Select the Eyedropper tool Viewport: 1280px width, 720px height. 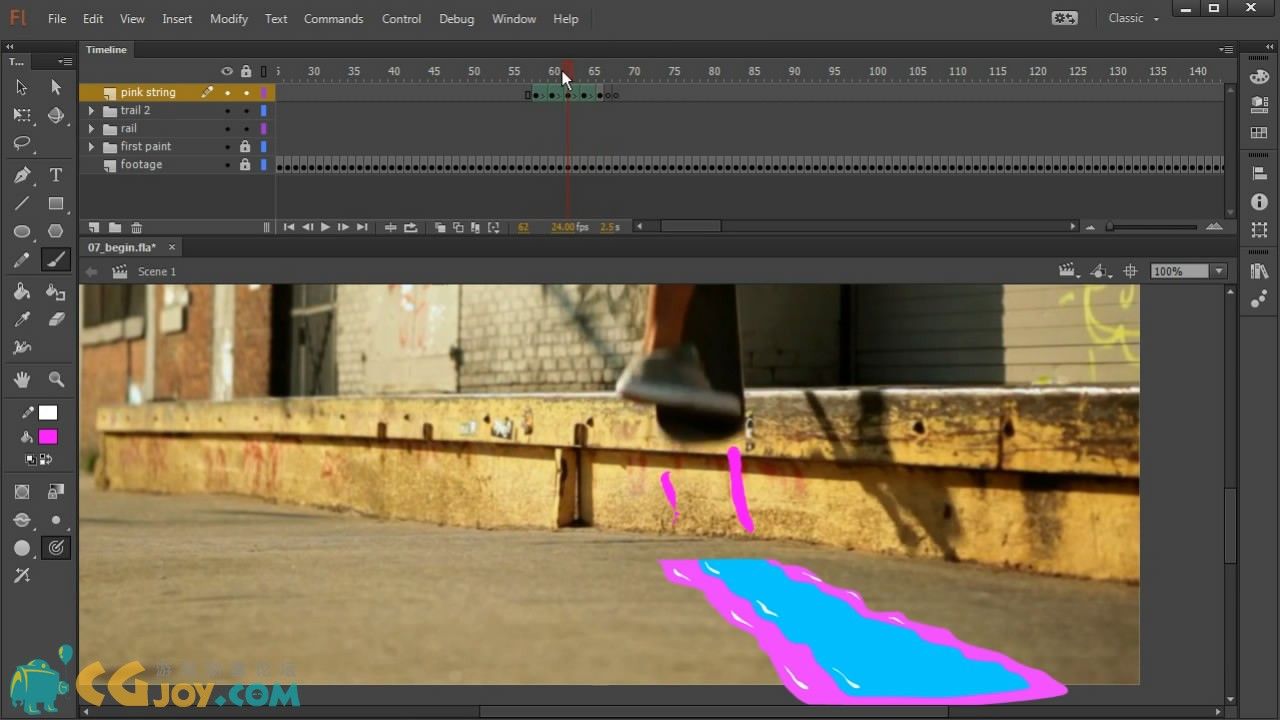coord(21,320)
